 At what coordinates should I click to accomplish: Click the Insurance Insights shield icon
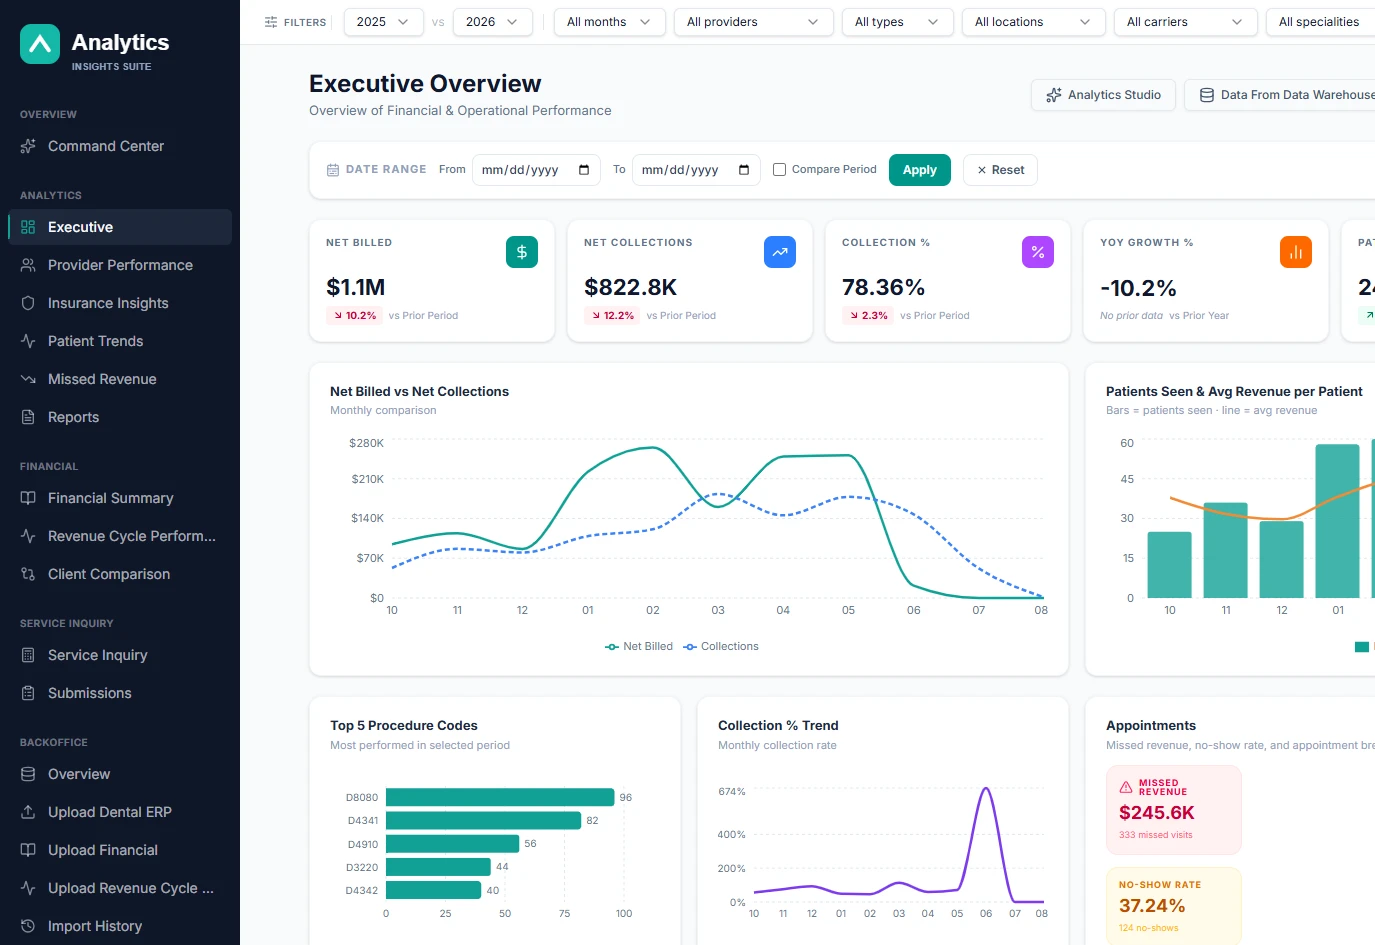click(28, 303)
